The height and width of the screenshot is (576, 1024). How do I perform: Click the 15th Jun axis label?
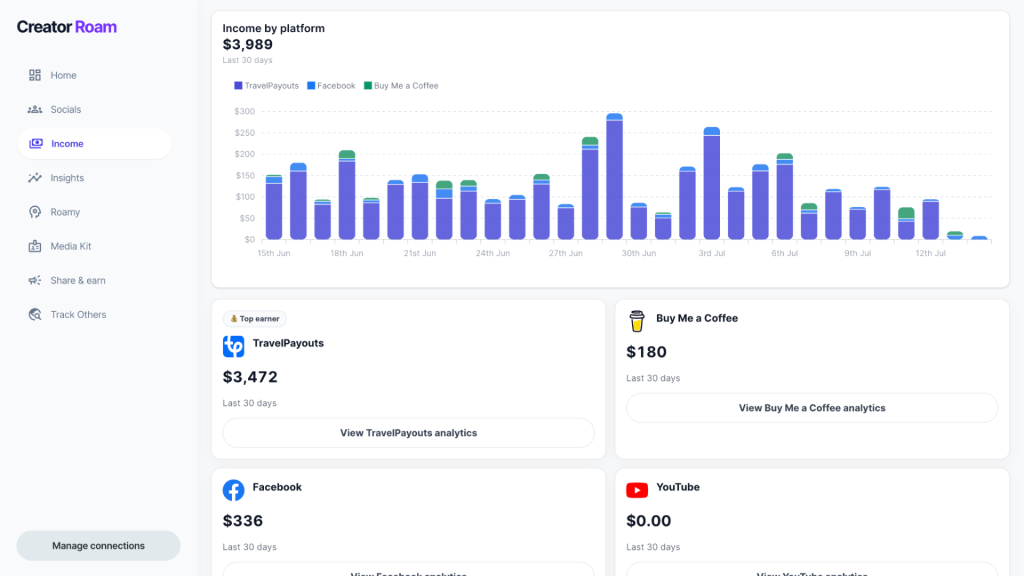[x=274, y=253]
